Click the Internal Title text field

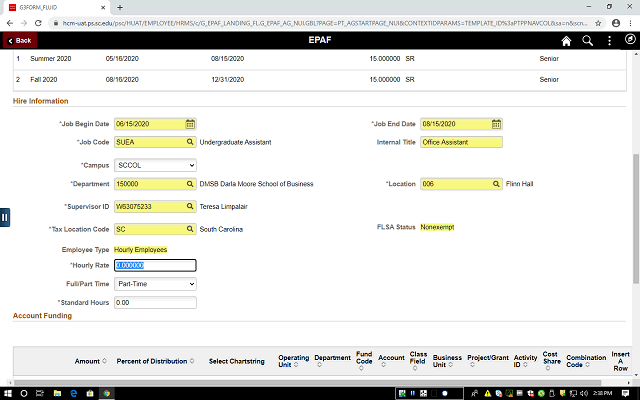461,143
